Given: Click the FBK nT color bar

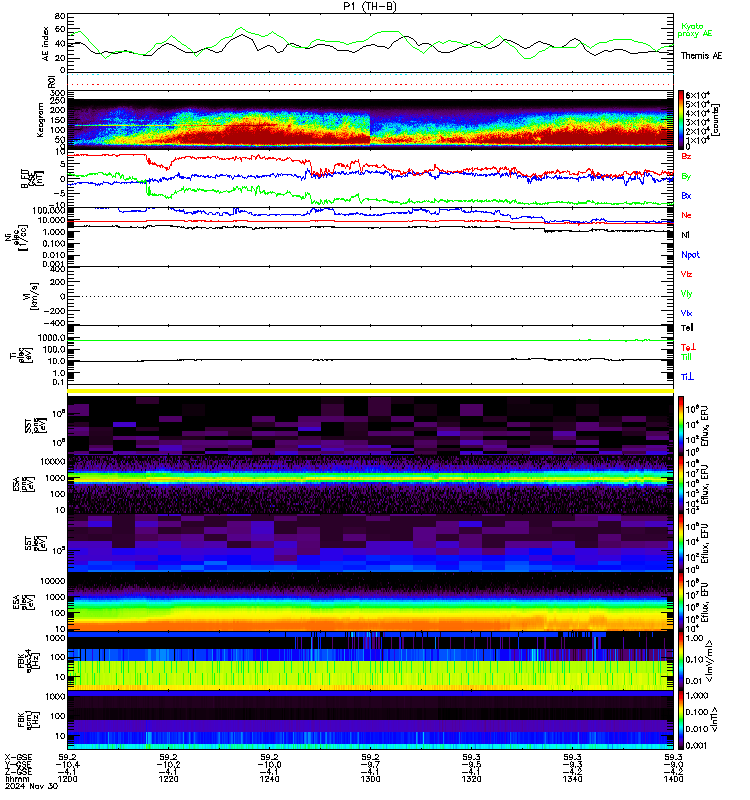Looking at the screenshot, I should 681,720.
